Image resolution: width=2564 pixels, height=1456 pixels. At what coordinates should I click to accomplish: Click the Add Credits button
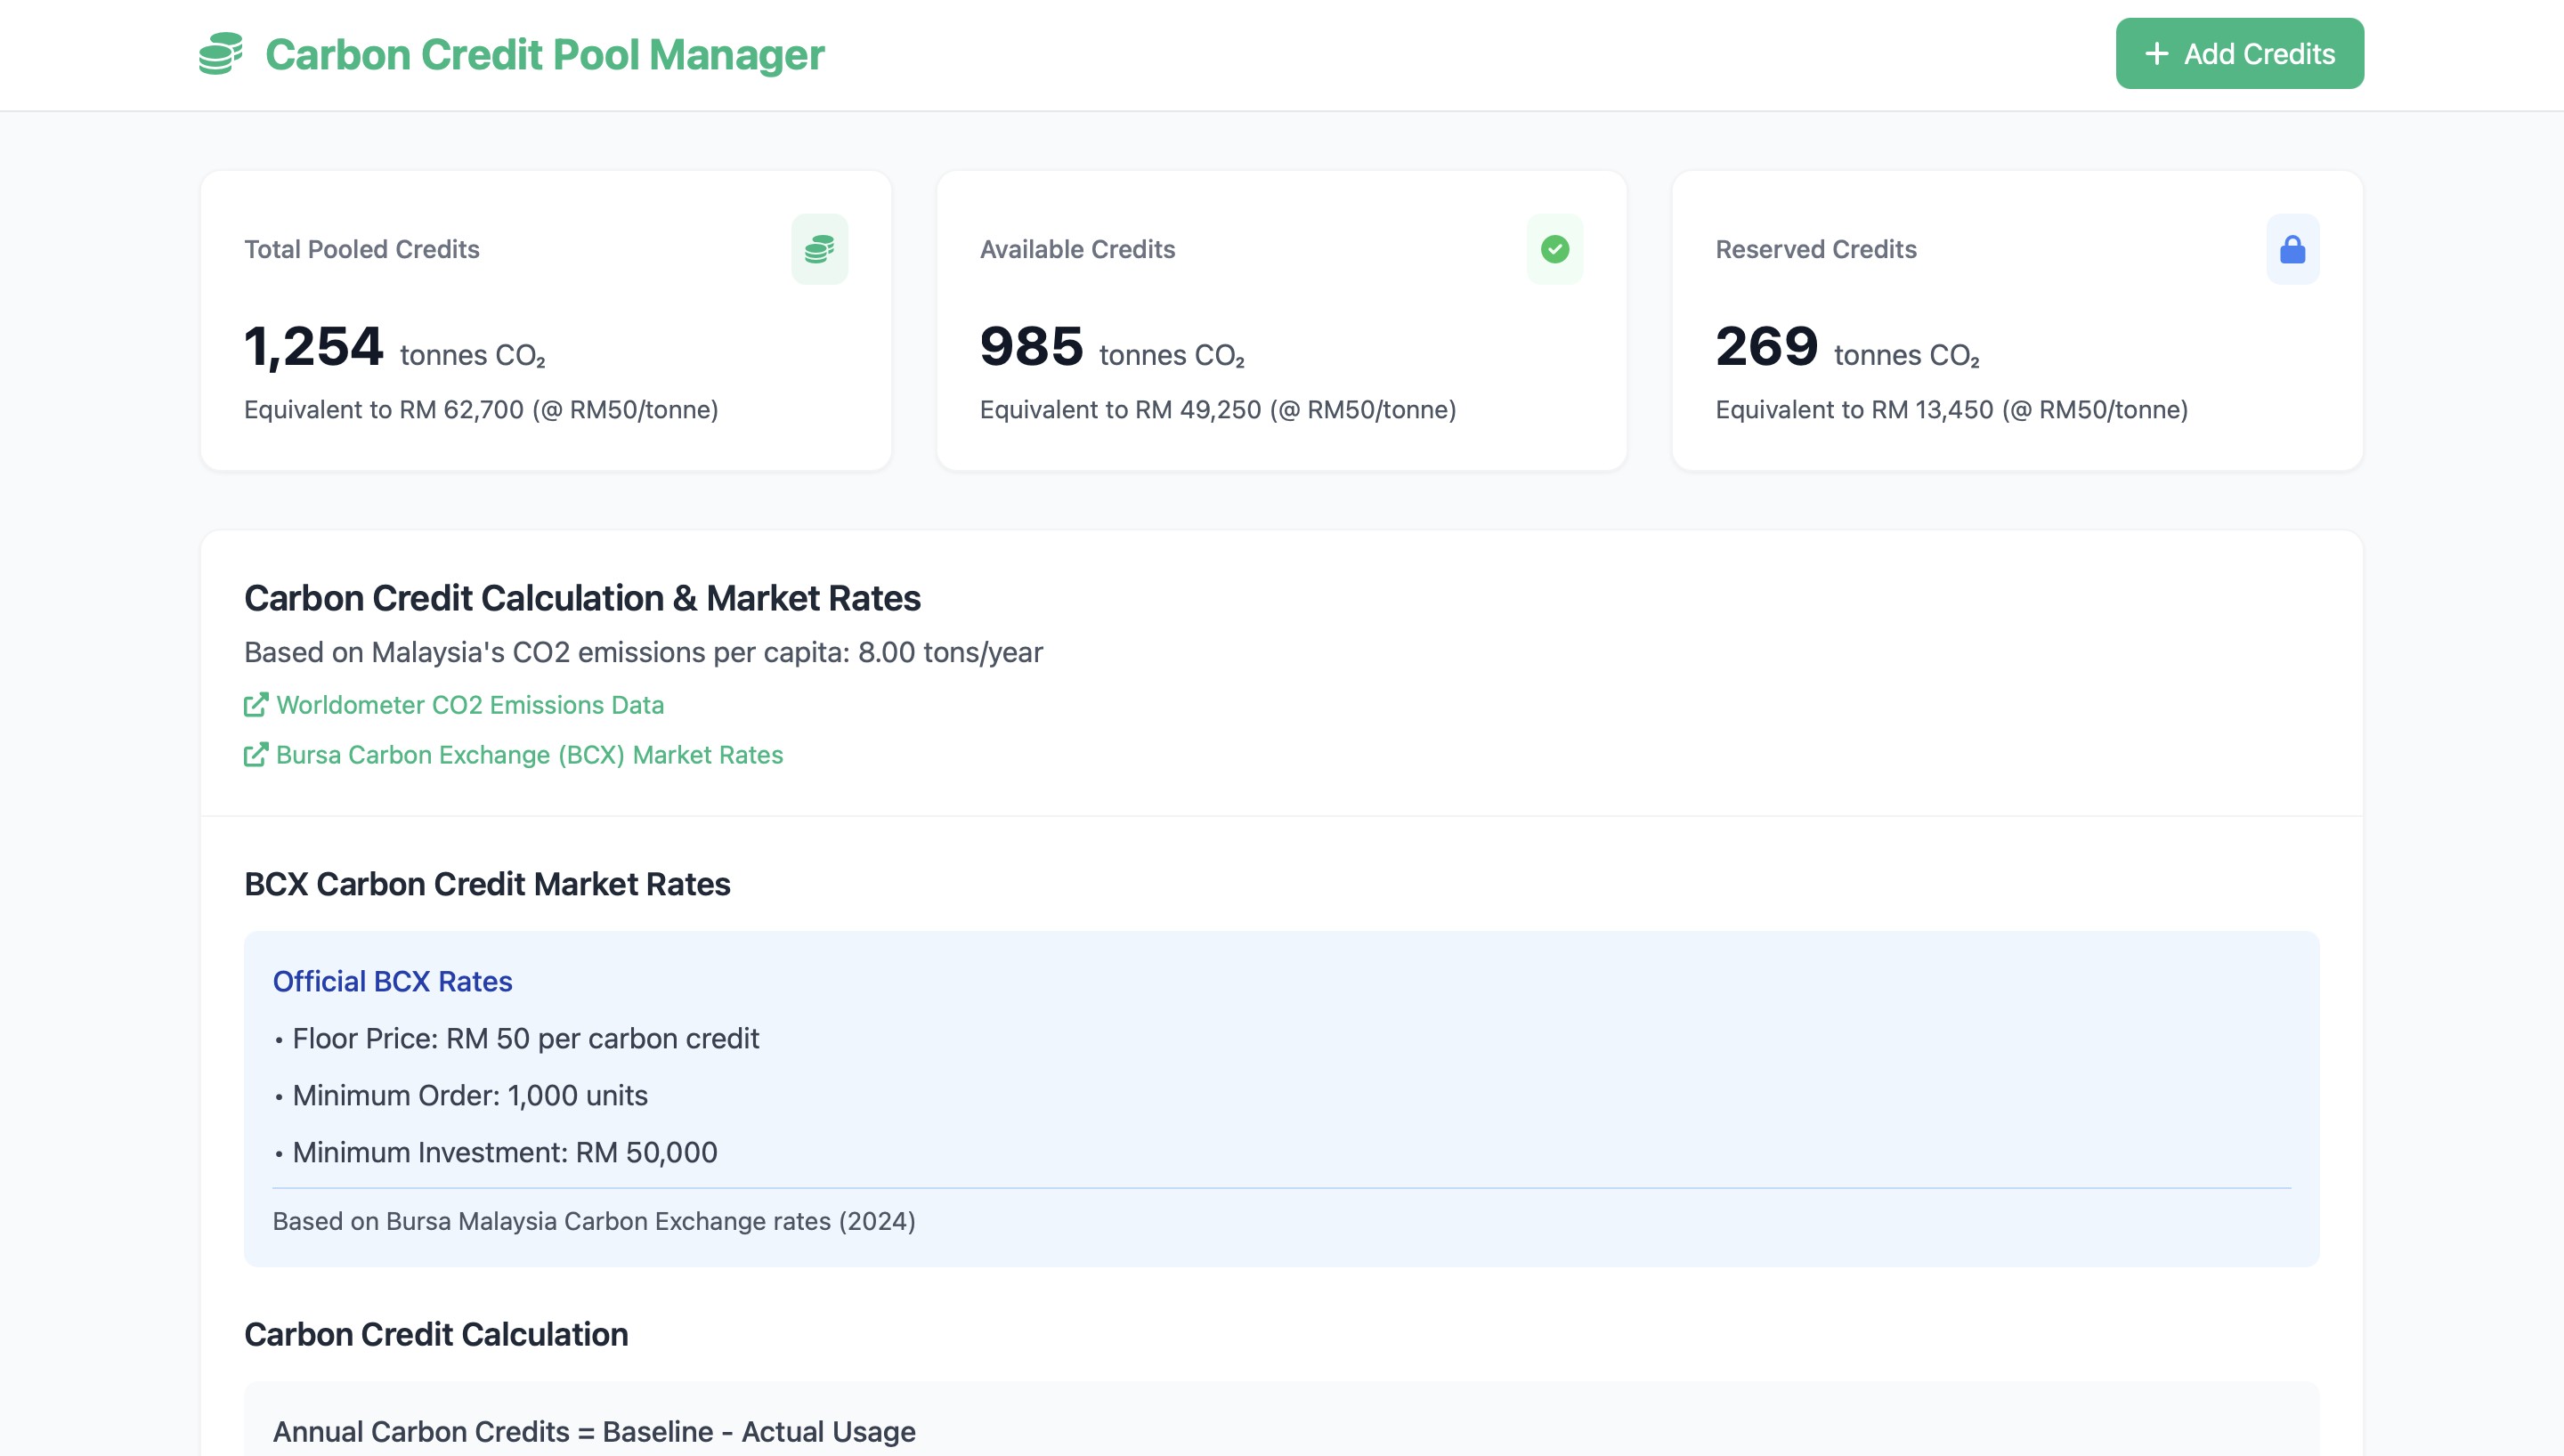[x=2239, y=54]
